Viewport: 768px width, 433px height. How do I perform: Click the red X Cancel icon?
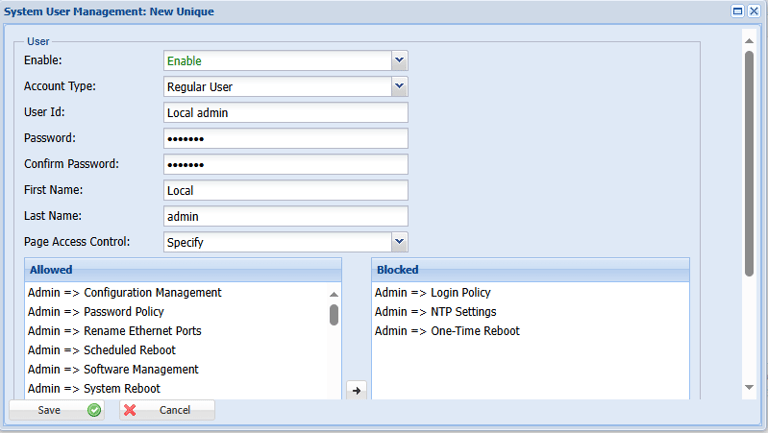point(130,410)
